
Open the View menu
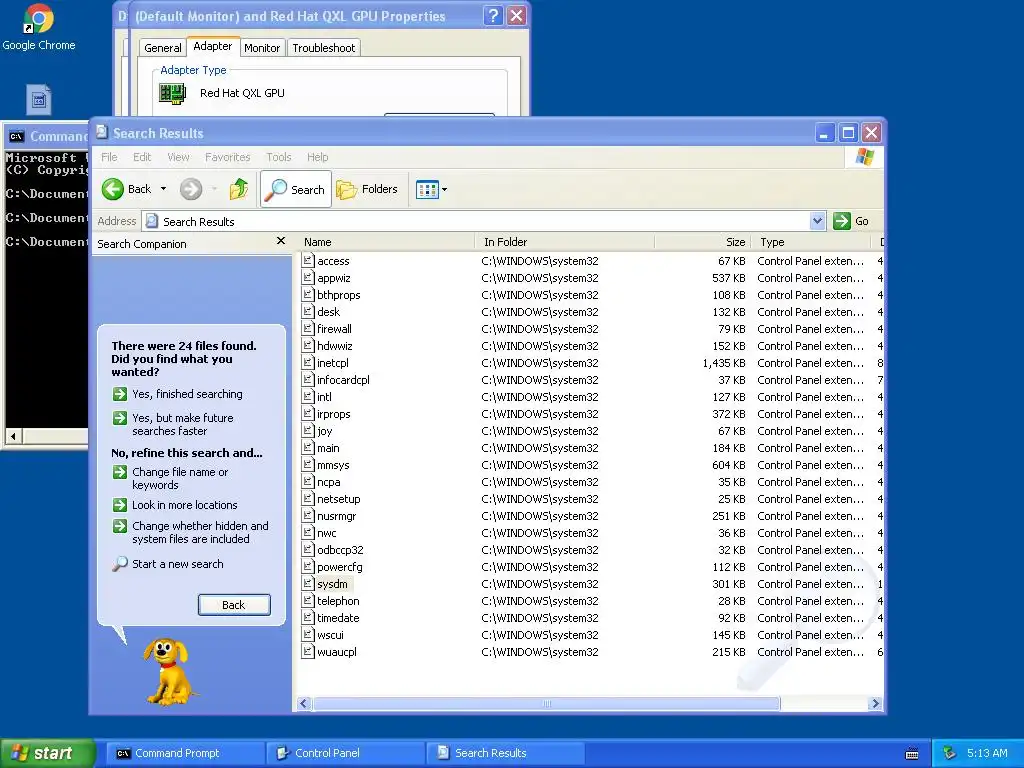coord(178,157)
